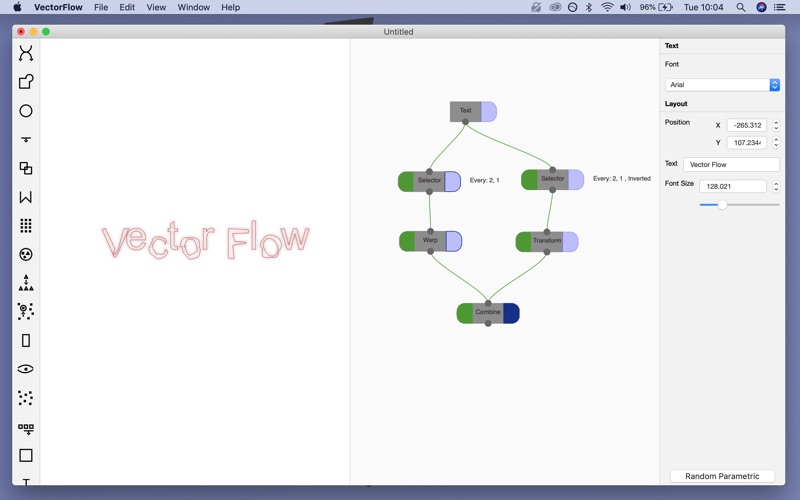This screenshot has height=500, width=800.
Task: Click the Every: 2, 1 , Inverted label
Action: click(x=621, y=179)
